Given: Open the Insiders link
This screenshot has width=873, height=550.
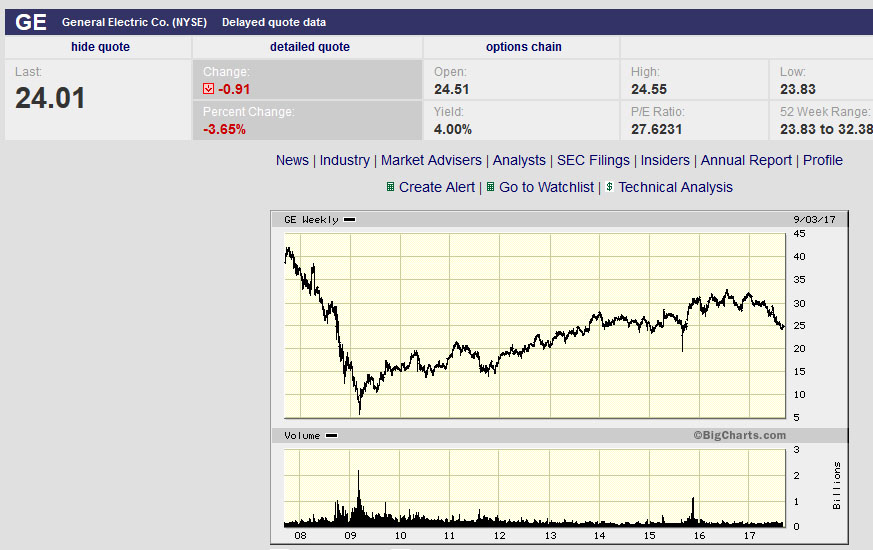Looking at the screenshot, I should 665,160.
